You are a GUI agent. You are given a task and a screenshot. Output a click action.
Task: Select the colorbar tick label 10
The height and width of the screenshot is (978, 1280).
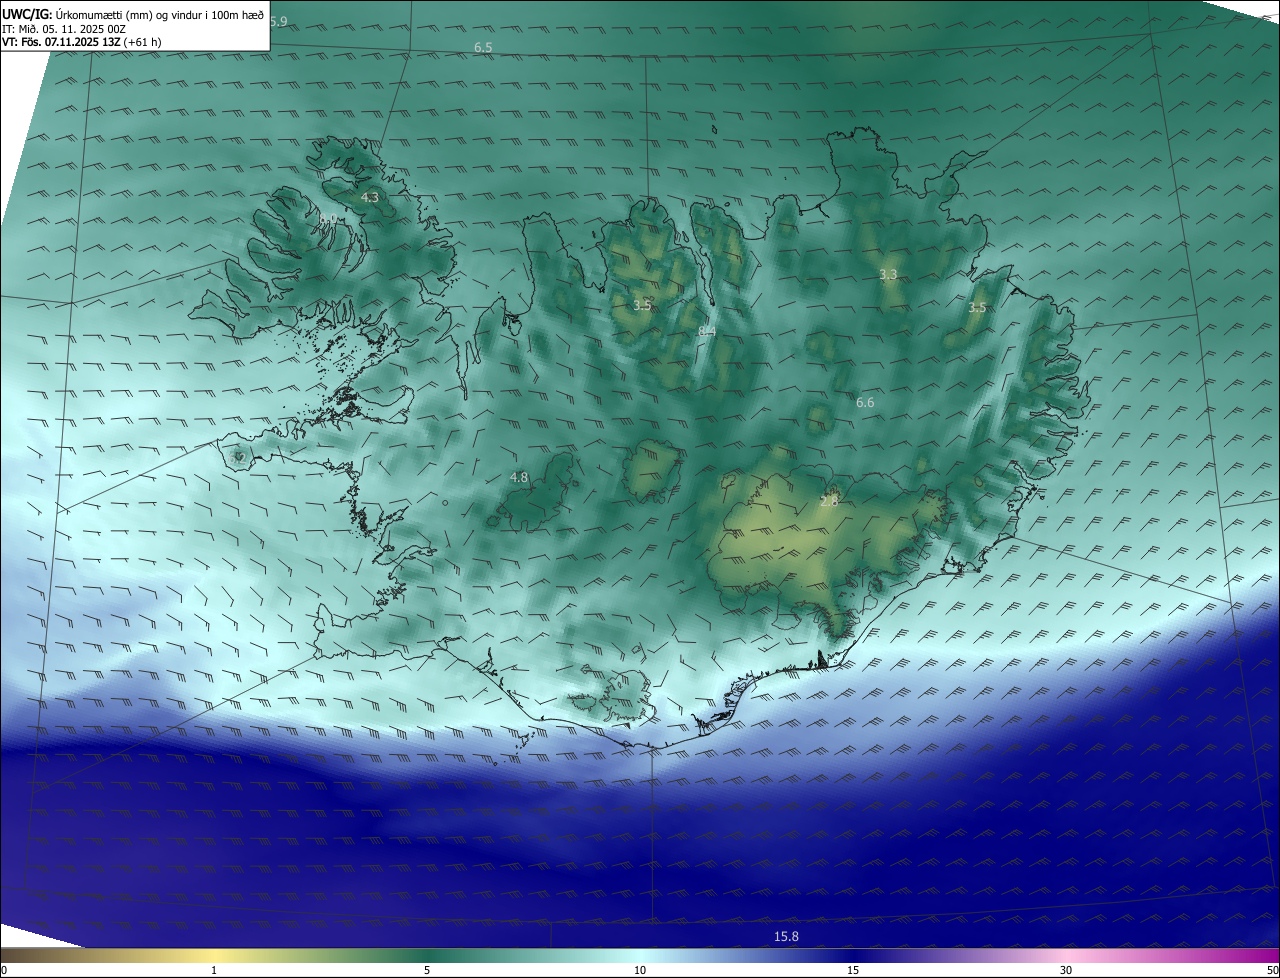pyautogui.click(x=640, y=970)
